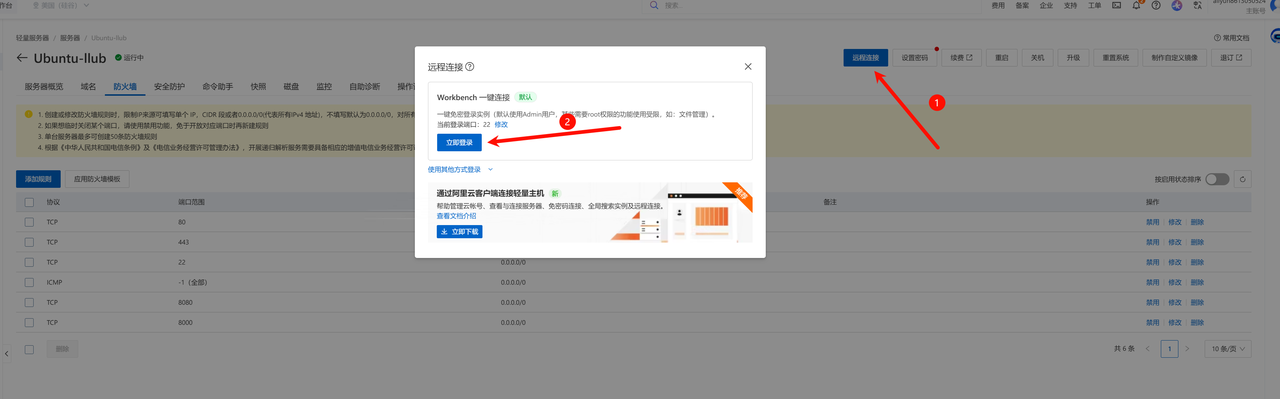Click the 制作自定义镜像 button

point(1175,58)
